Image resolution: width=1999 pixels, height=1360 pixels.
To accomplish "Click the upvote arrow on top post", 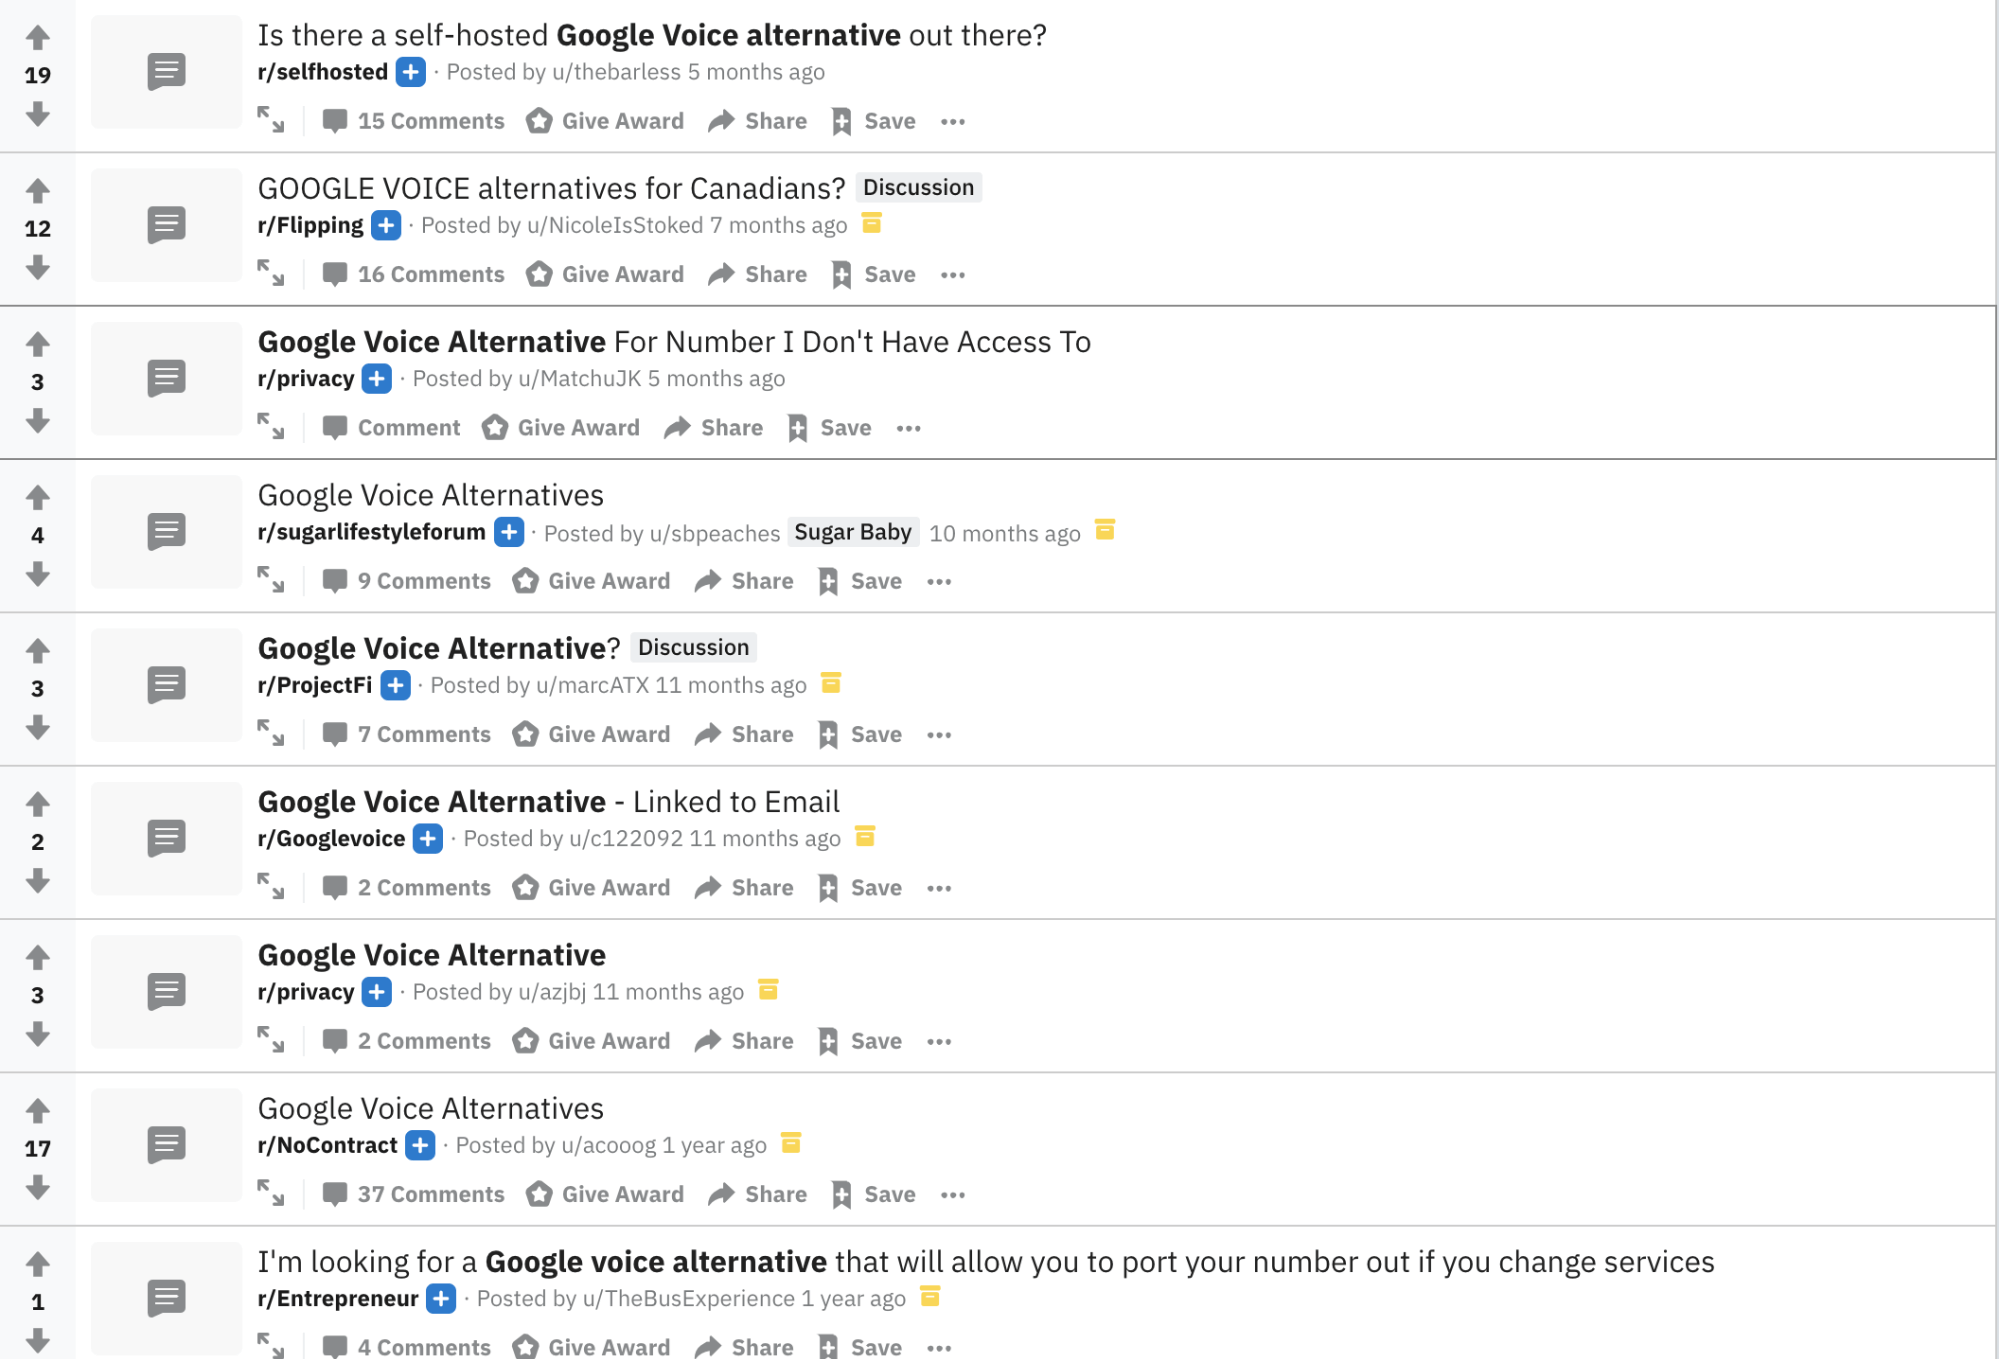I will point(38,35).
